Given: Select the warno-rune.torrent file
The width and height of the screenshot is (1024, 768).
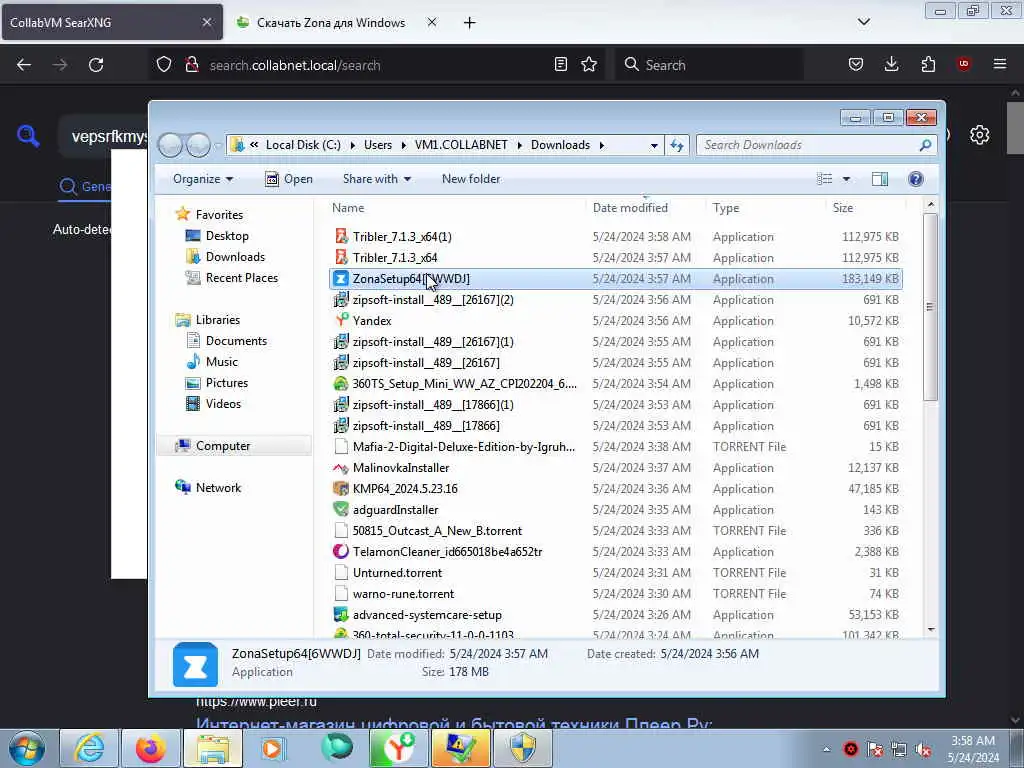Looking at the screenshot, I should (616, 594).
